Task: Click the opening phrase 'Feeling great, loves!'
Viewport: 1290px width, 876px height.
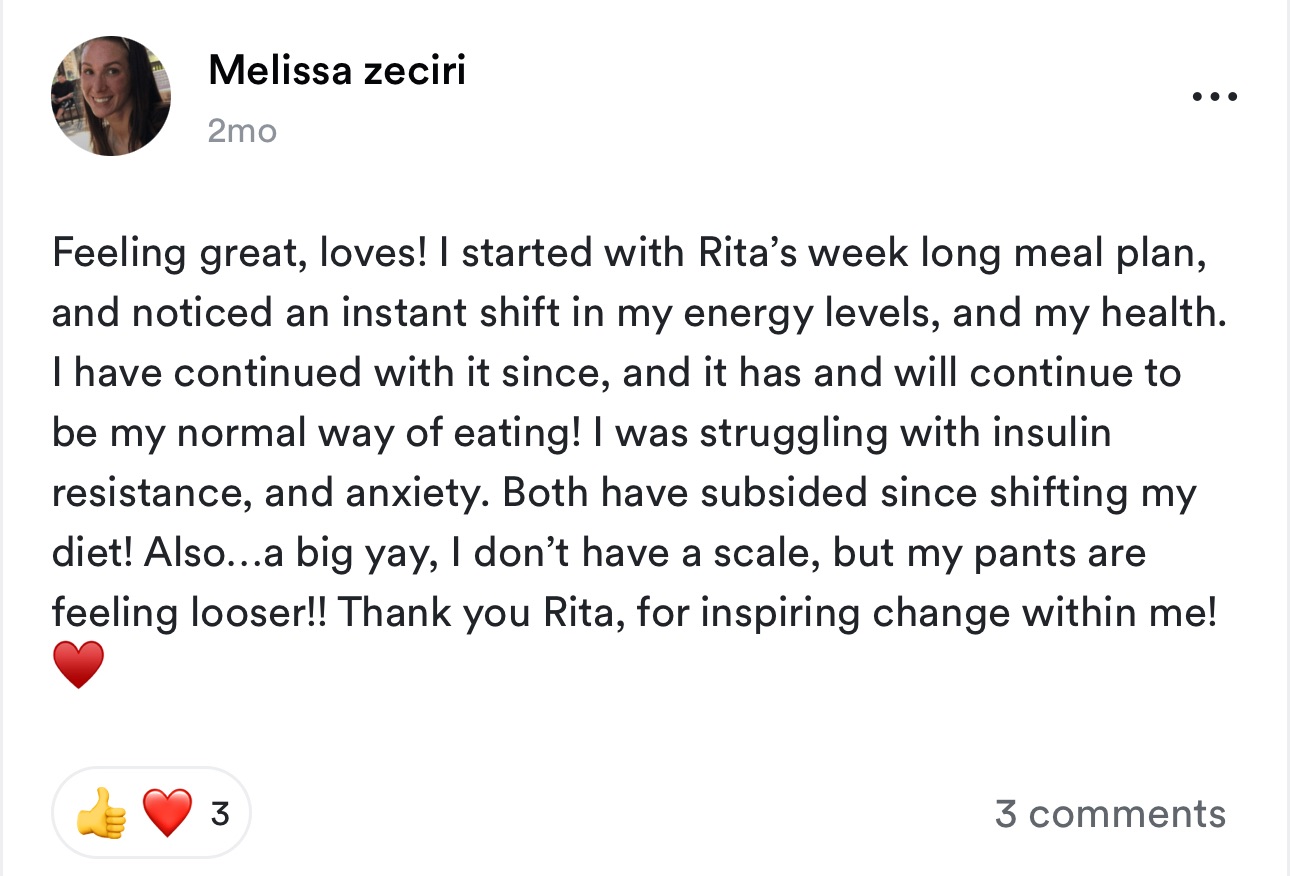Action: click(240, 253)
